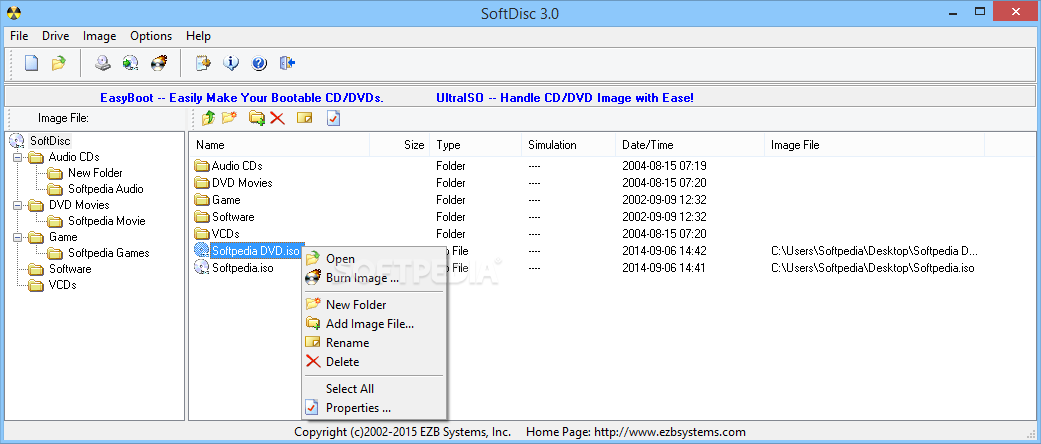Click the Add Image File folder-plus icon
This screenshot has height=444, width=1041.
[x=257, y=118]
